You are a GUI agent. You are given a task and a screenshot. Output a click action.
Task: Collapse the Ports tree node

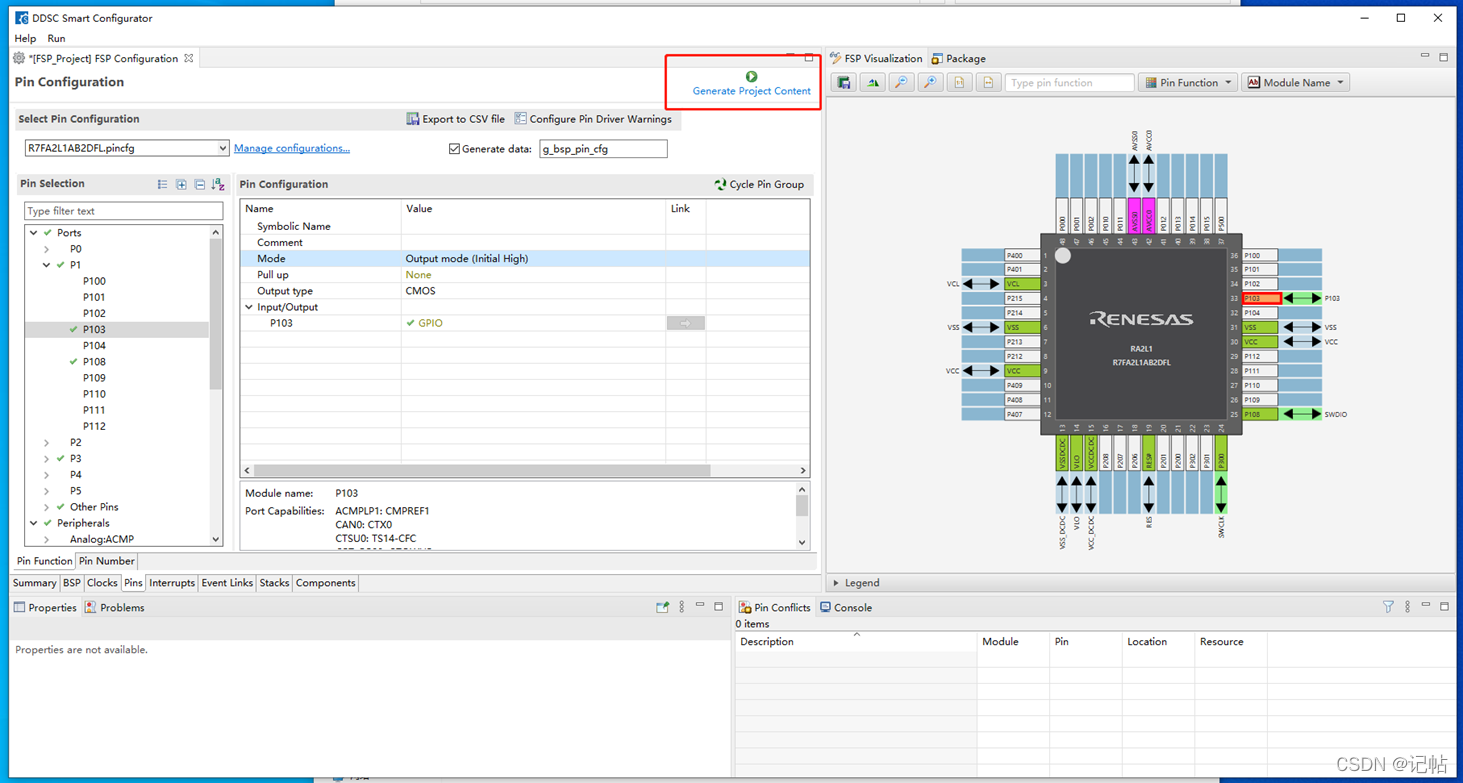click(34, 233)
